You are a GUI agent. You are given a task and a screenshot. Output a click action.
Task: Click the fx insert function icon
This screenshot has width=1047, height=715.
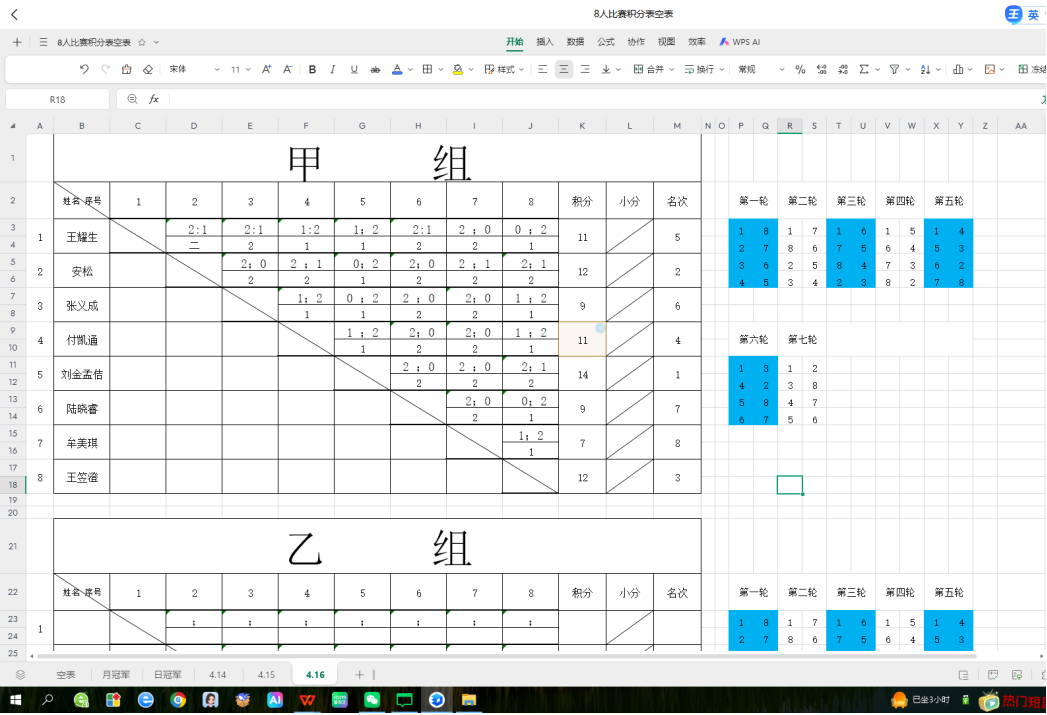click(x=154, y=99)
